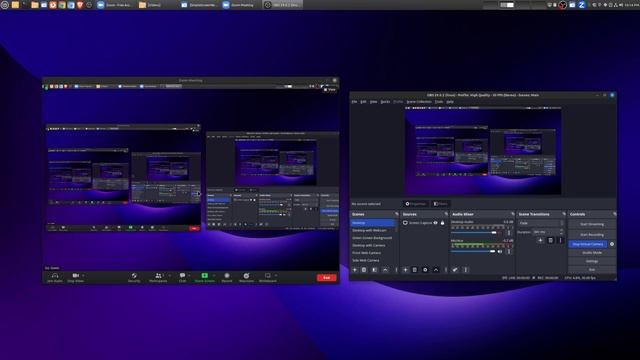
Task: Open the Fade transition dropdown
Action: click(x=541, y=223)
